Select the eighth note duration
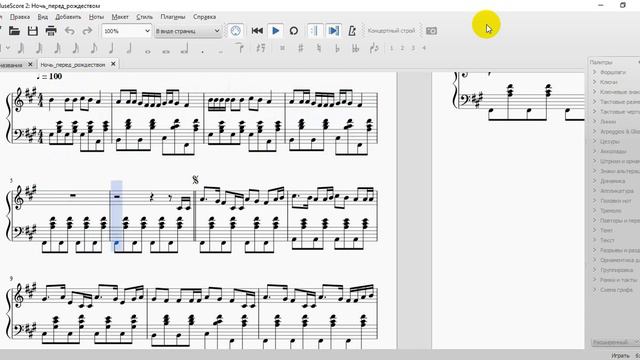This screenshot has height=360, width=640. click(x=93, y=48)
